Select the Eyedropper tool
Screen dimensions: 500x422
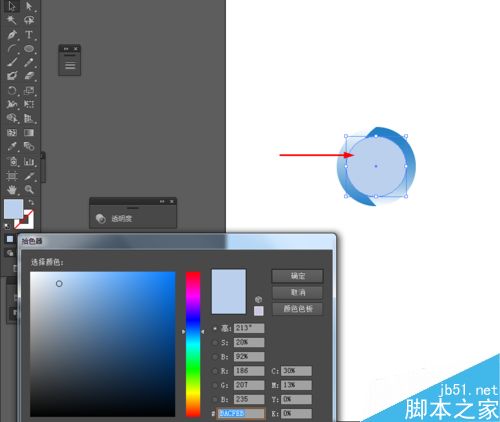12,147
